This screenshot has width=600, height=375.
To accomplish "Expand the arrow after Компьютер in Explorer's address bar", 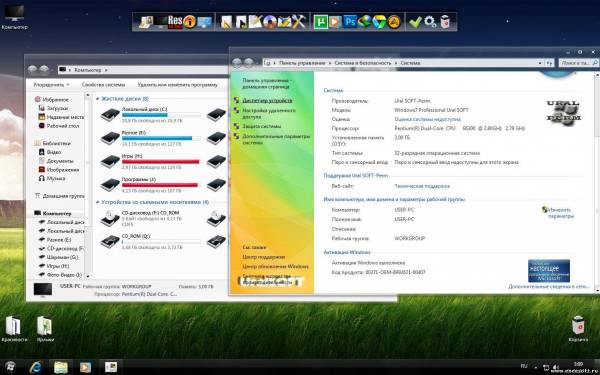I will click(106, 70).
